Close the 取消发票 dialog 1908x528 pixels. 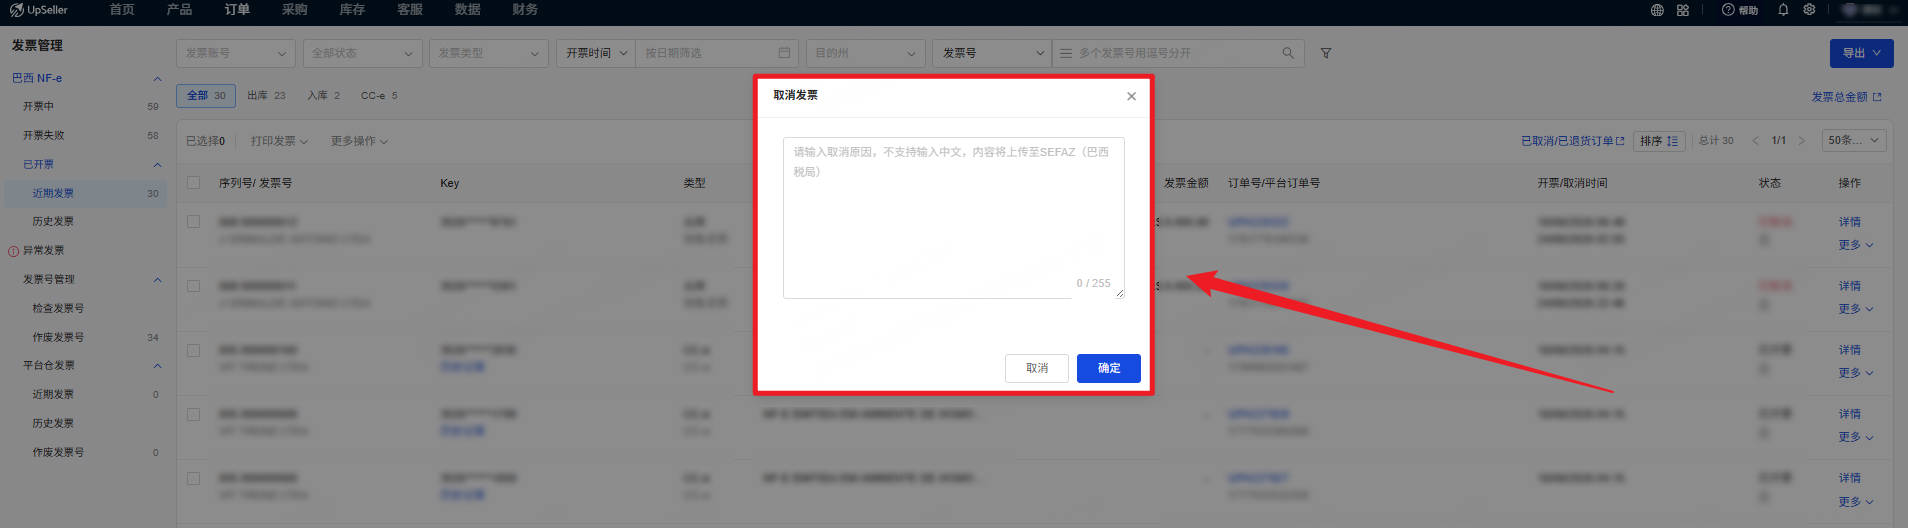[x=1131, y=96]
